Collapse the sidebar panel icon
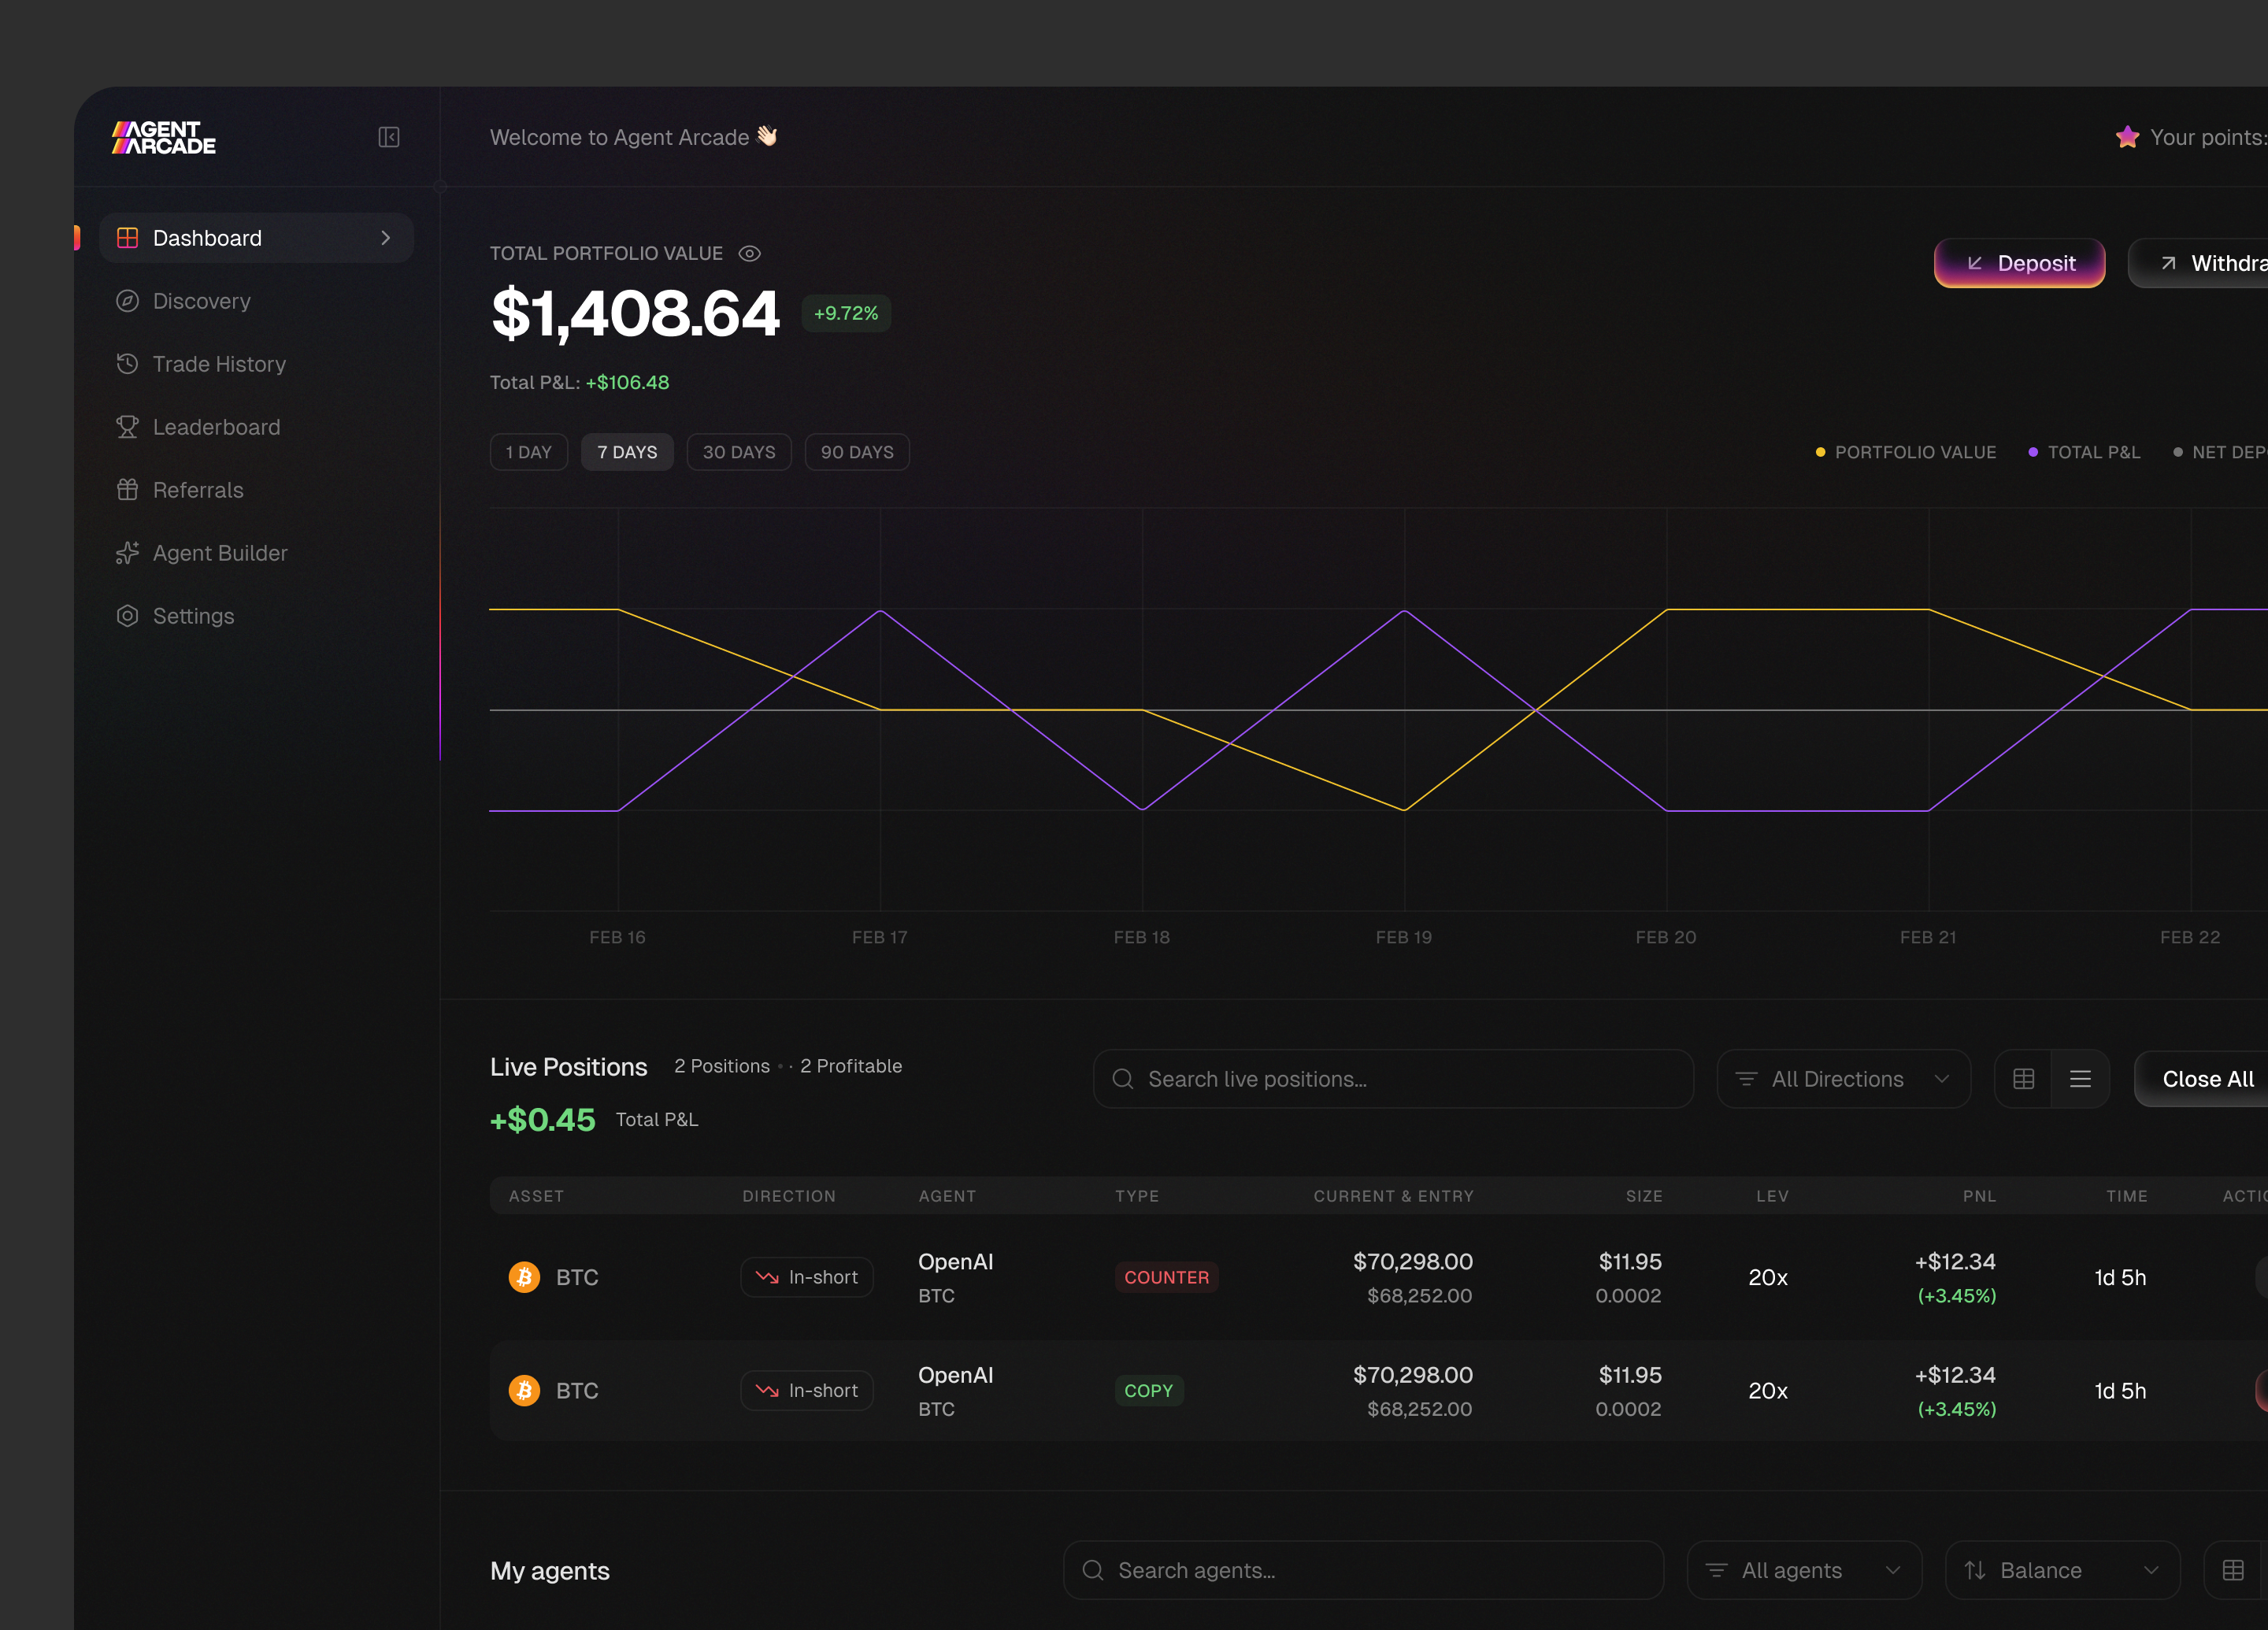Viewport: 2268px width, 1630px height. [389, 137]
